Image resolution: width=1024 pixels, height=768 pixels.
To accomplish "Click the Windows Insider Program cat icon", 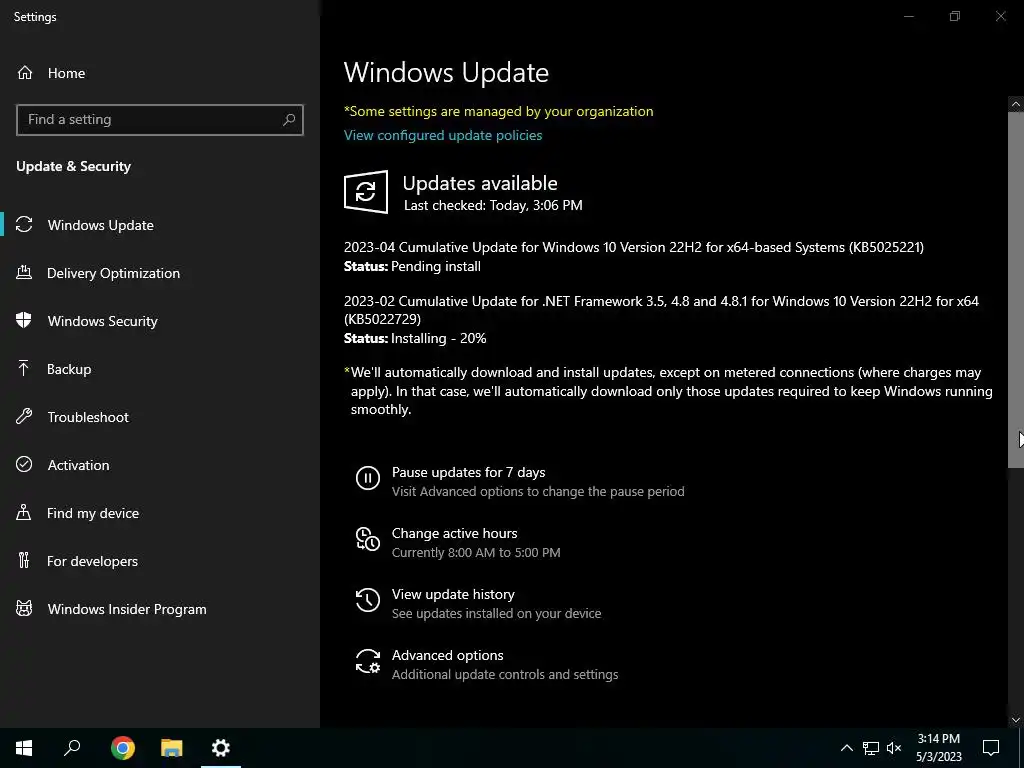I will click(24, 609).
